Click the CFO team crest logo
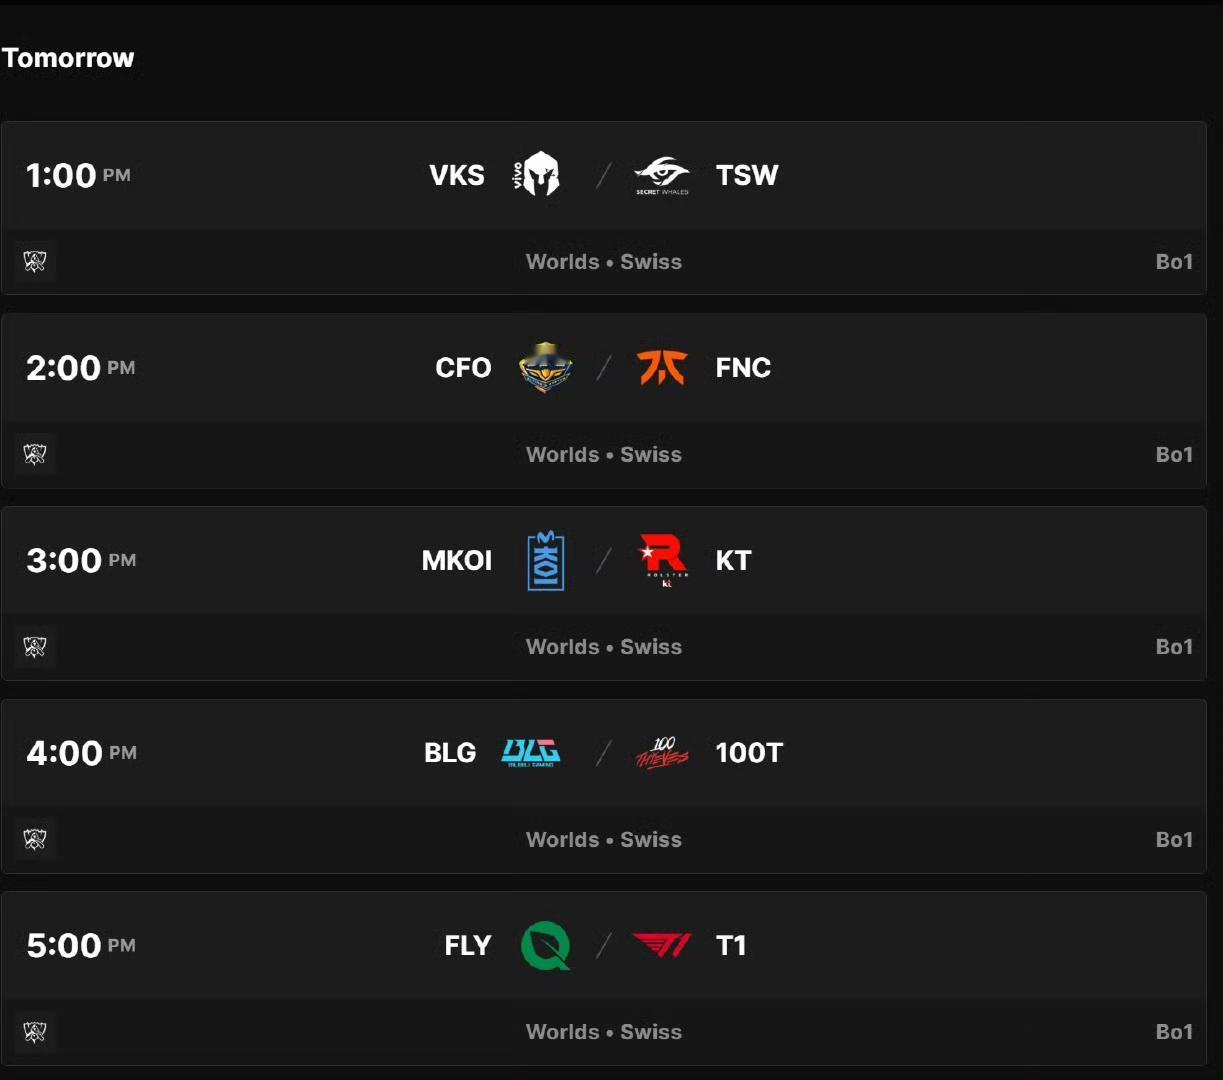Image resolution: width=1223 pixels, height=1080 pixels. tap(546, 368)
